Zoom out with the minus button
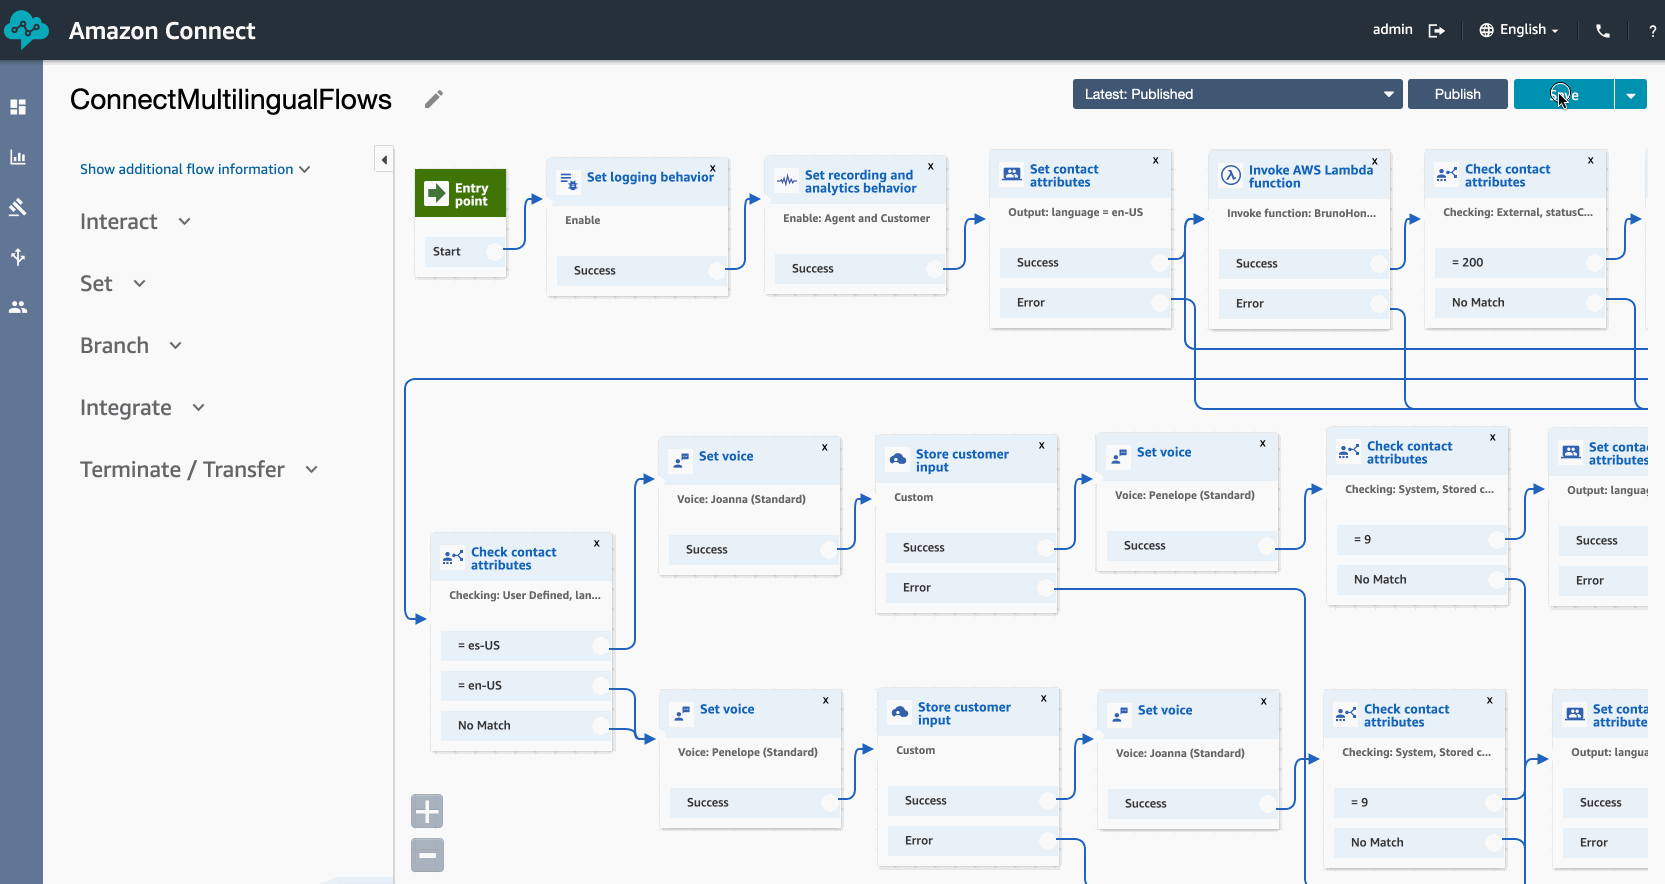Viewport: 1665px width, 884px height. pyautogui.click(x=427, y=855)
